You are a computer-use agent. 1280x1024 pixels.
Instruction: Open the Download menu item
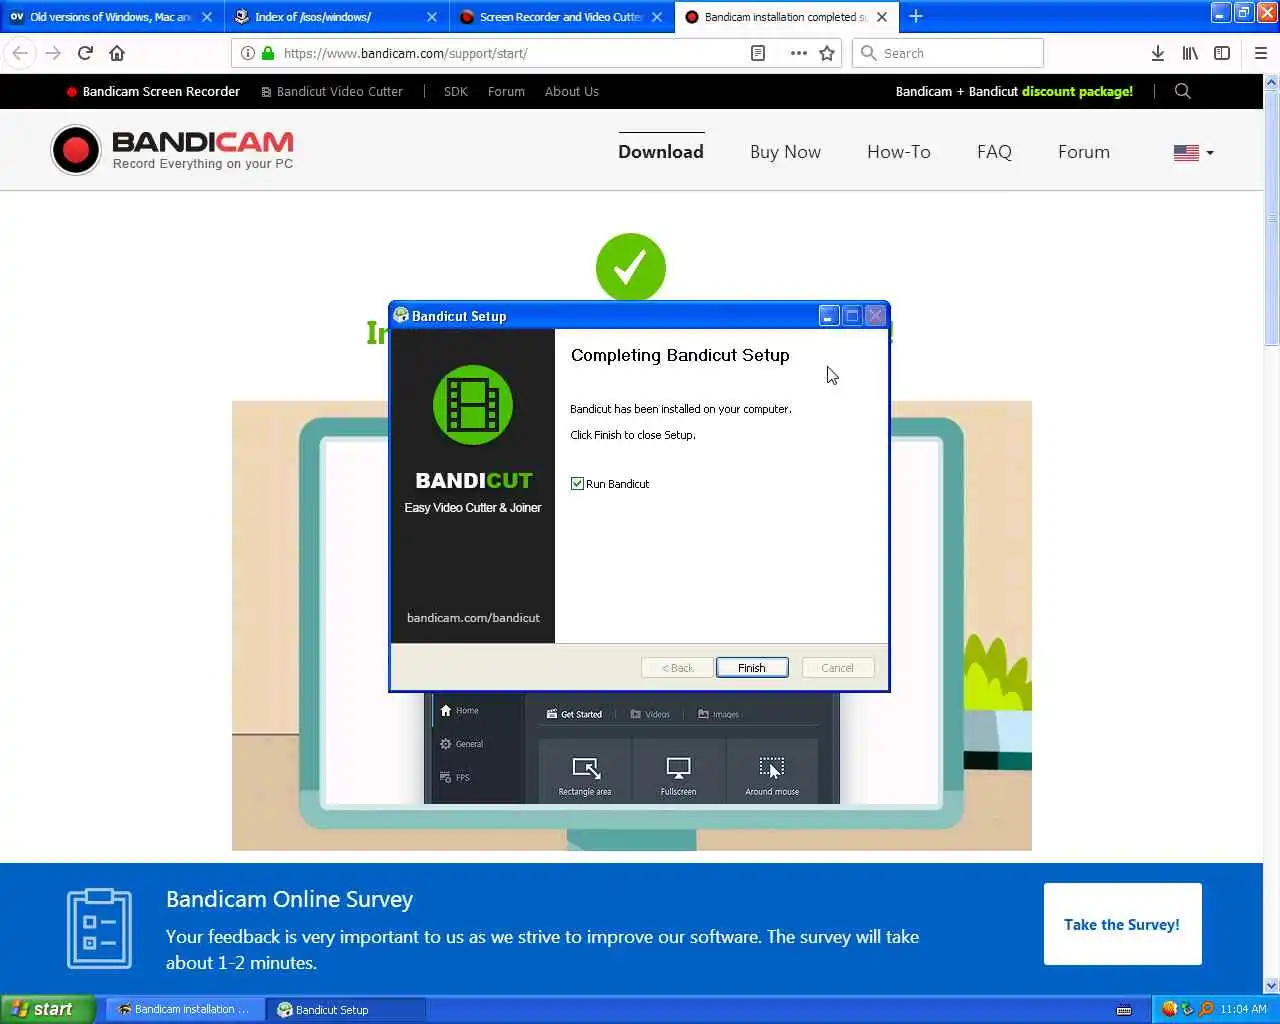[x=661, y=152]
